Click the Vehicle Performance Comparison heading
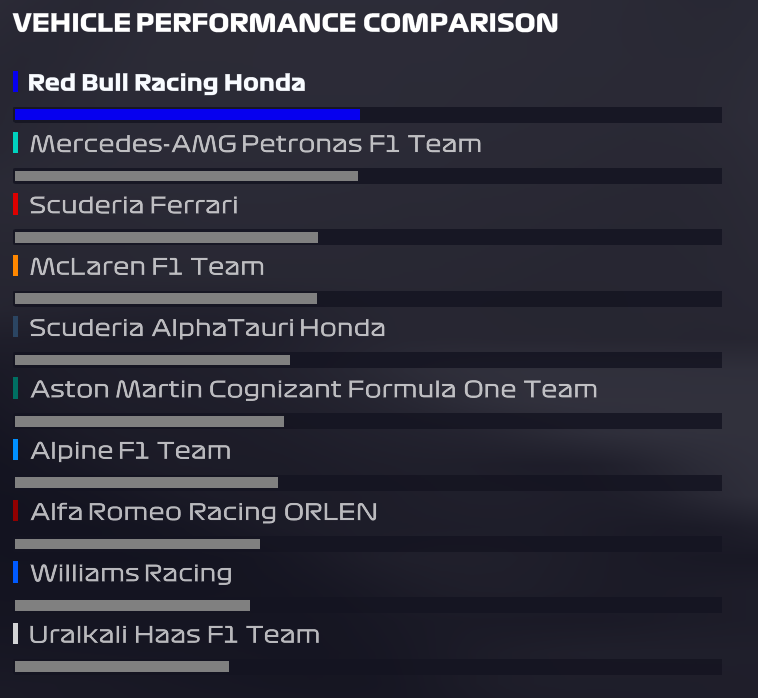The image size is (758, 698). (x=285, y=24)
